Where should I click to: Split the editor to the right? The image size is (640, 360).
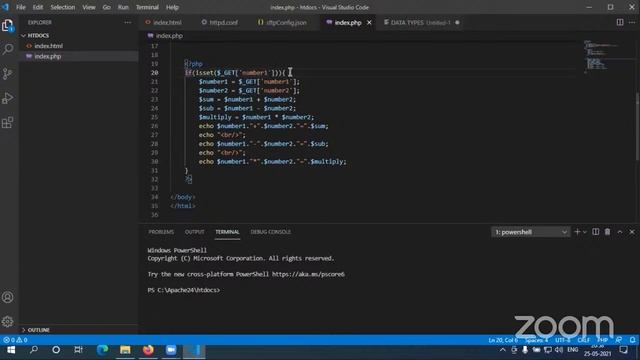(x=620, y=22)
